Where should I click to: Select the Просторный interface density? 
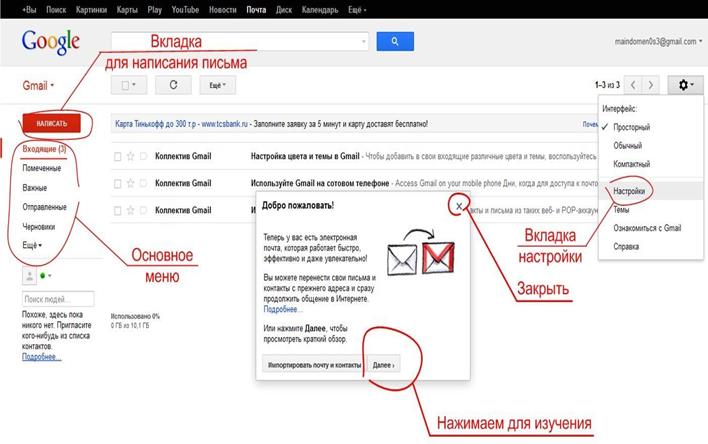[631, 127]
